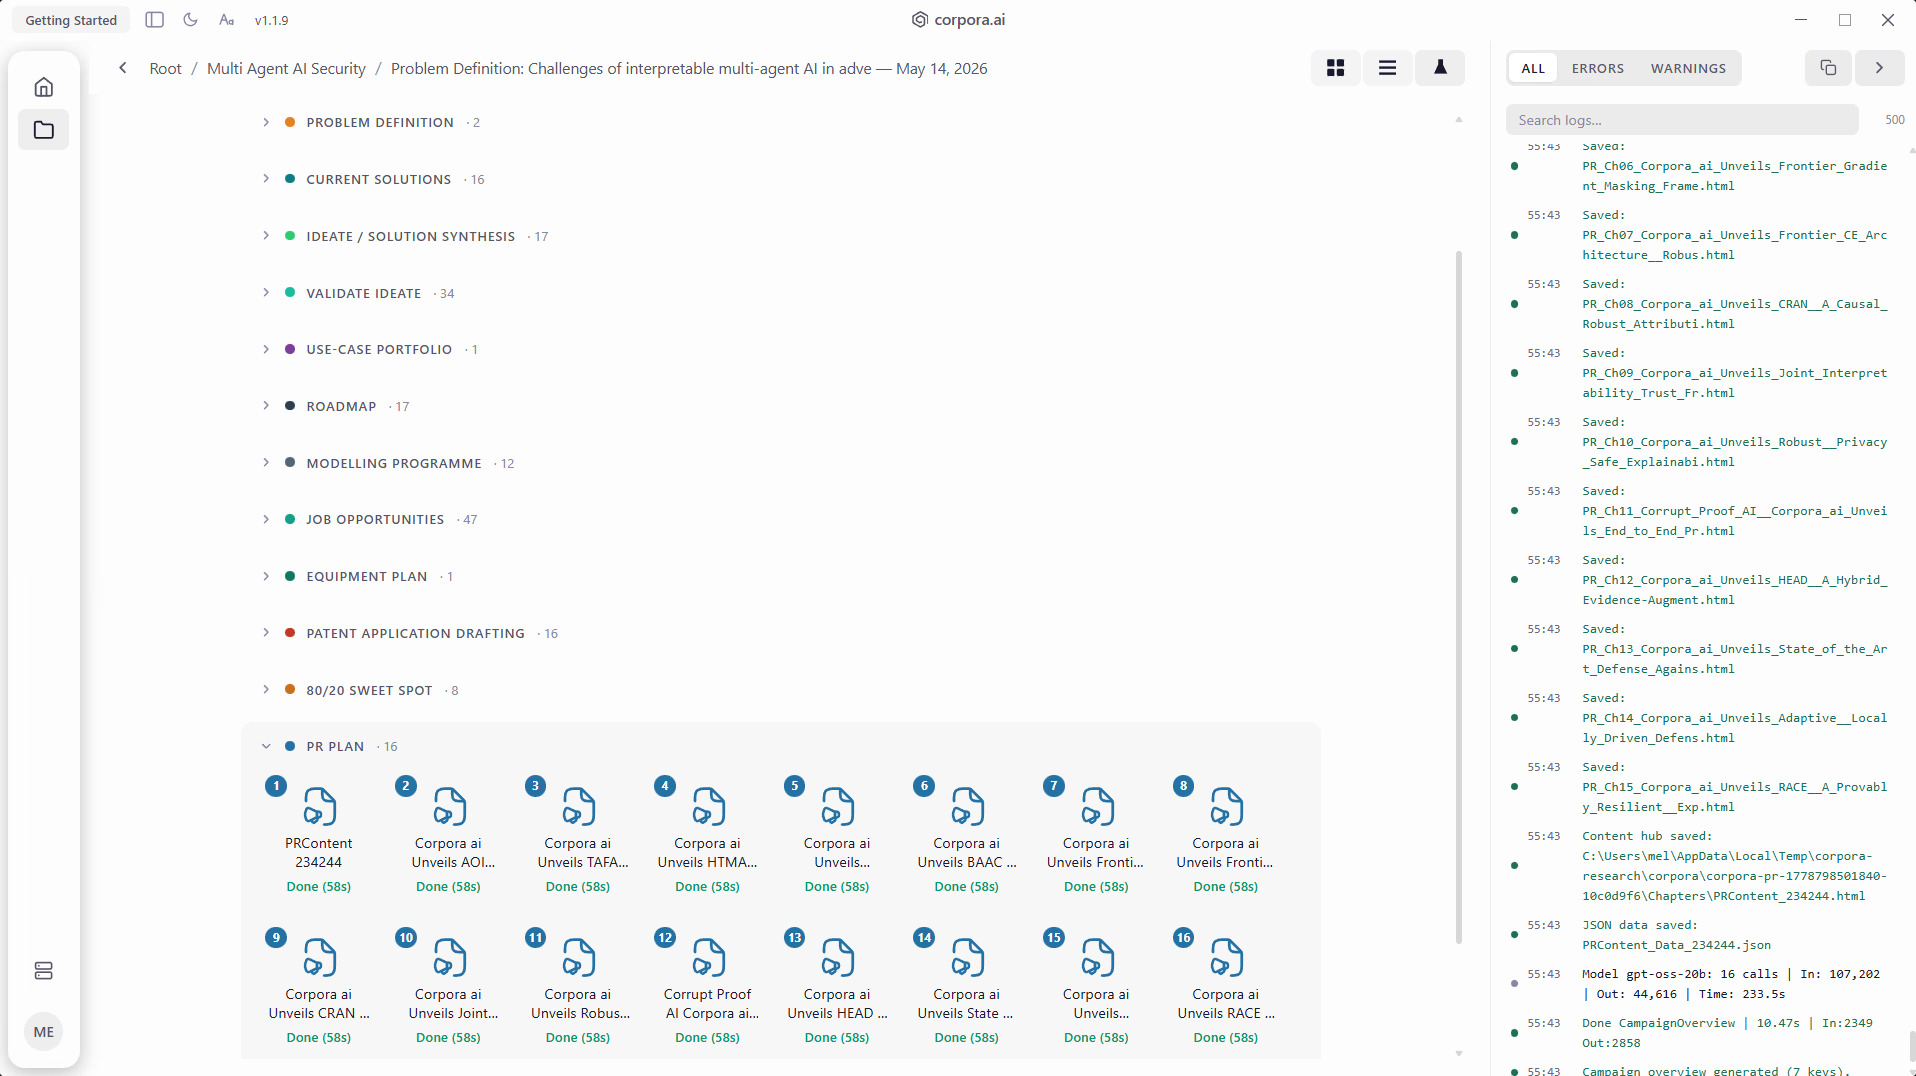Screen dimensions: 1916x1076
Task: Expand the Use-Case Portfolio section
Action: click(266, 349)
